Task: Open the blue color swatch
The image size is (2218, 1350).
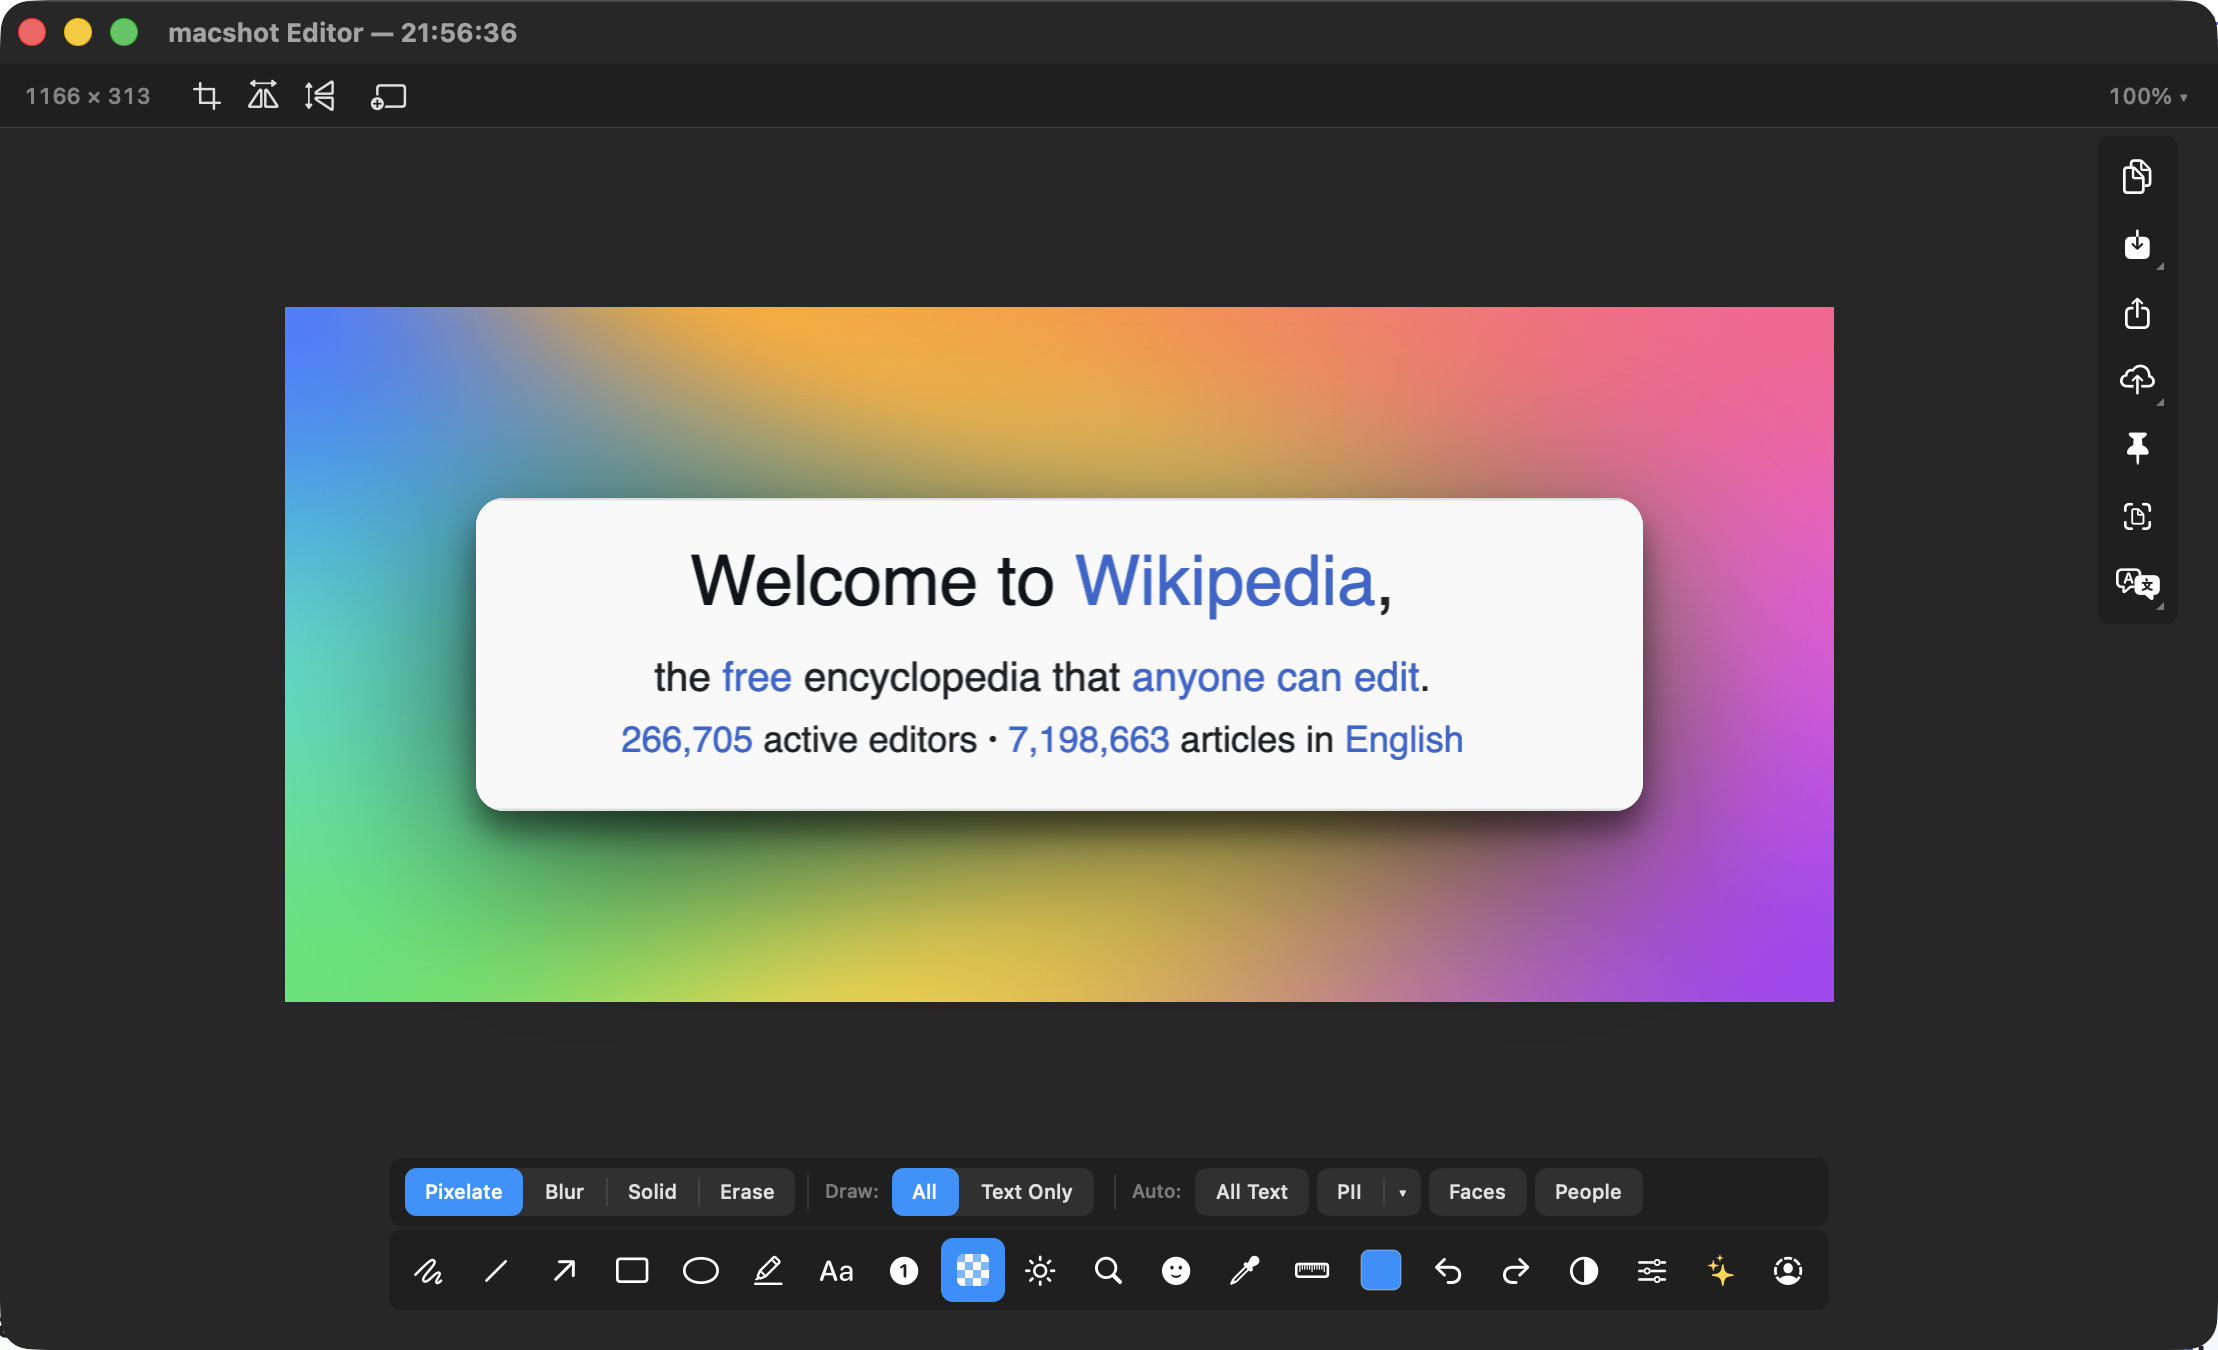Action: [x=1380, y=1271]
